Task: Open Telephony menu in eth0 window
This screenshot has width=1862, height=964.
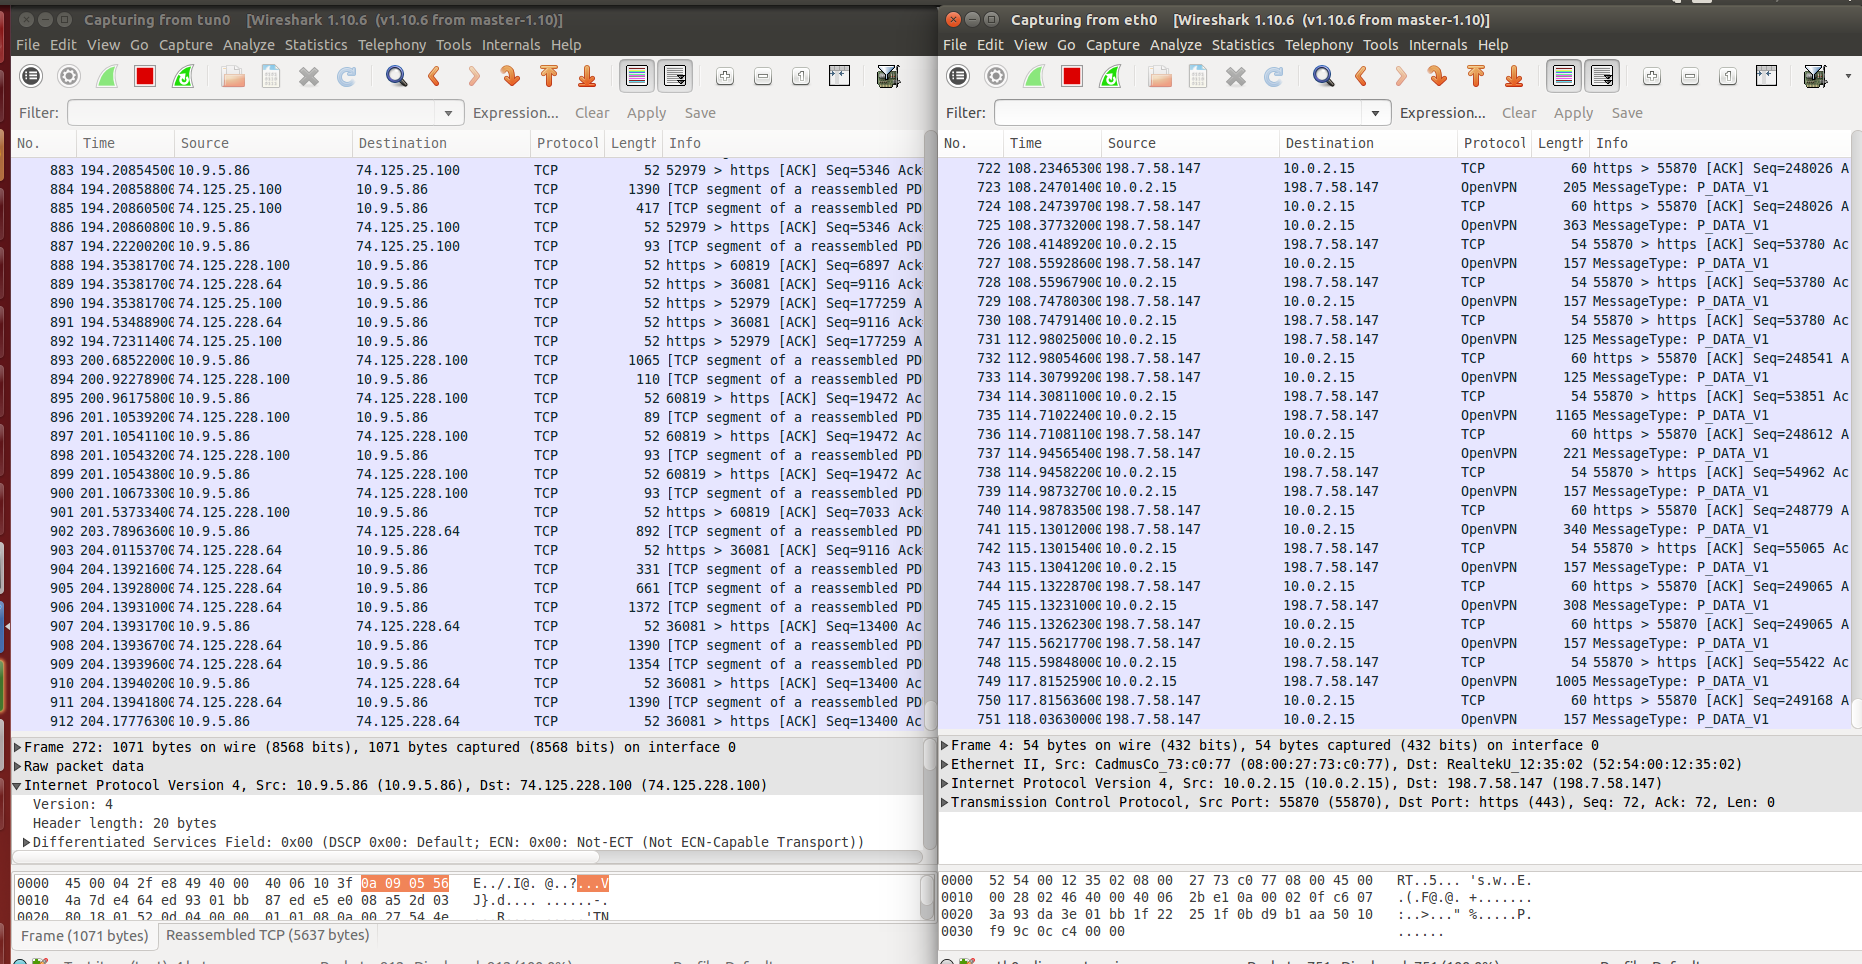Action: (1319, 45)
